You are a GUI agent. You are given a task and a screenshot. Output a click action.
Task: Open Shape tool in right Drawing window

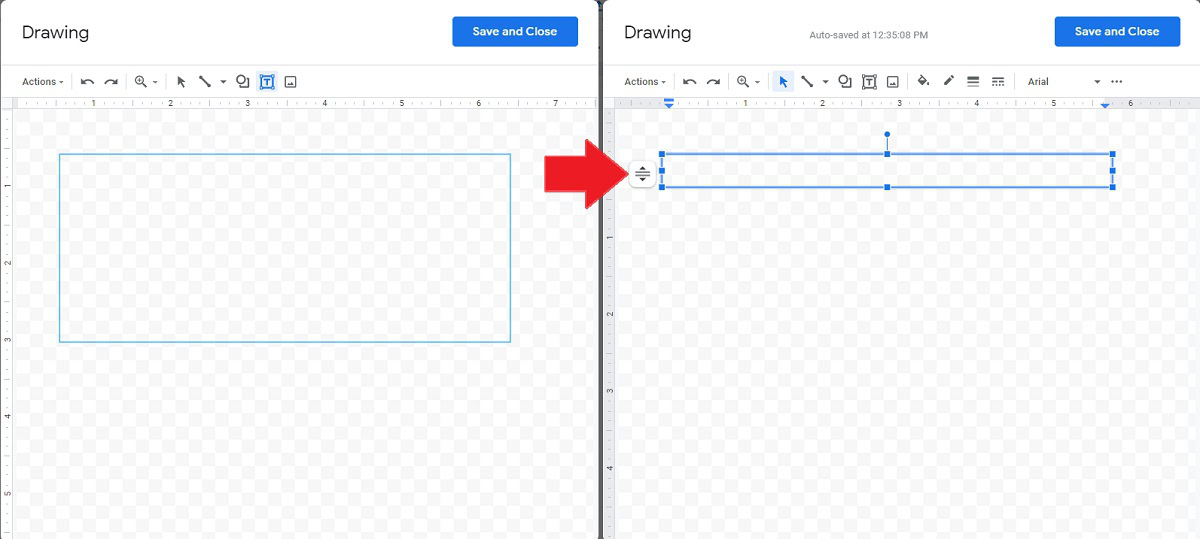tap(845, 82)
